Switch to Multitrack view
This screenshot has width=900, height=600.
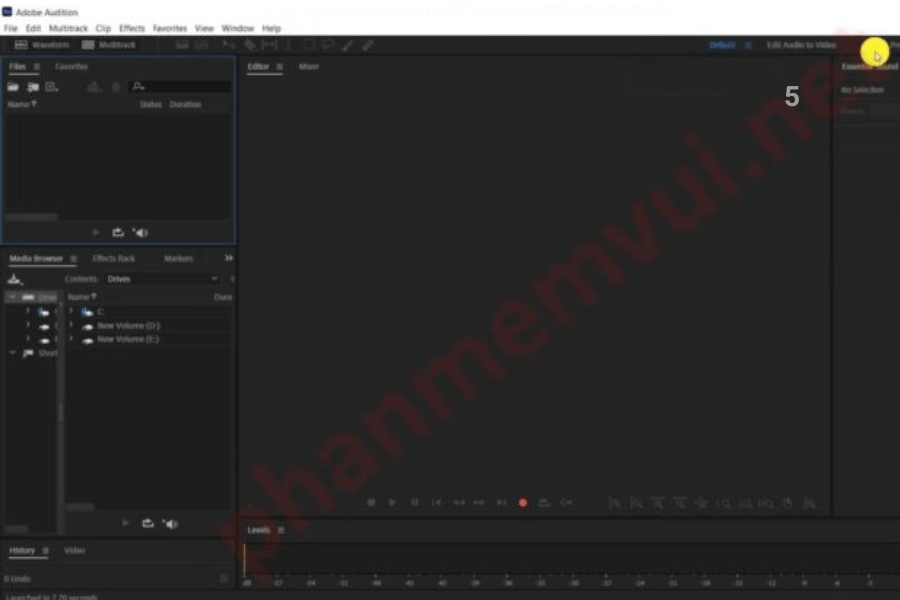108,45
